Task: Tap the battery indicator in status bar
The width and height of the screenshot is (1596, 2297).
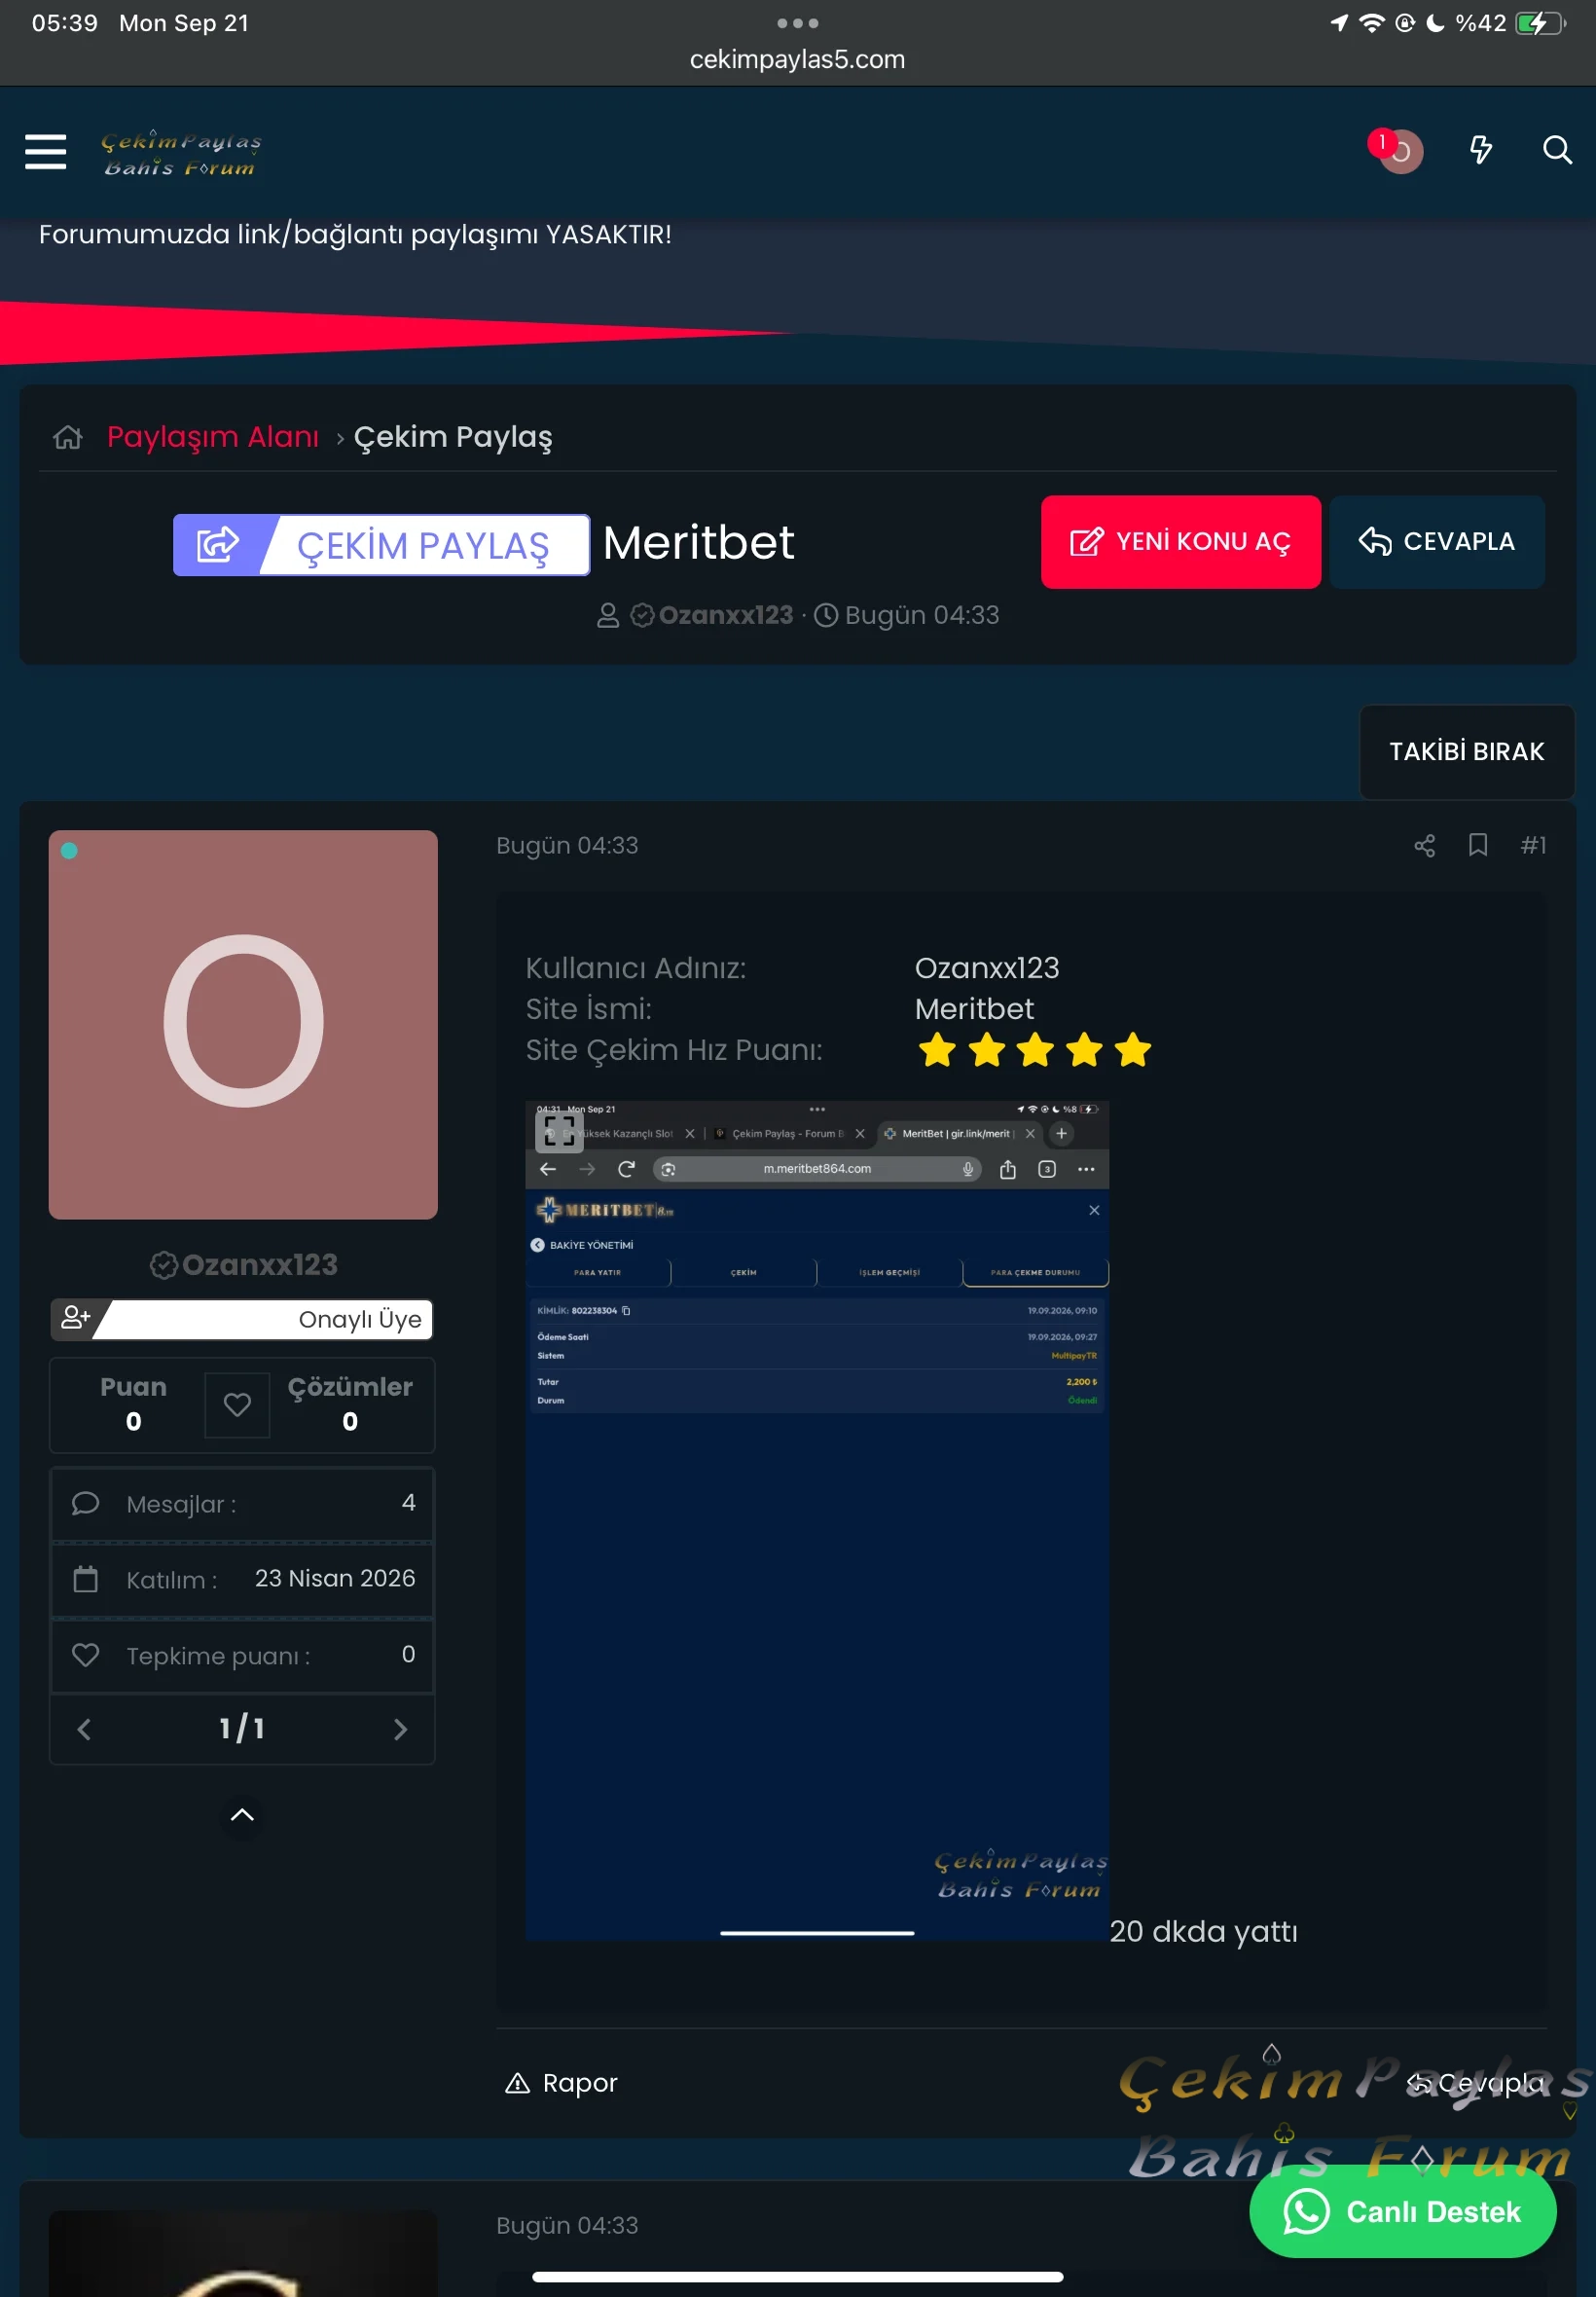Action: tap(1539, 23)
